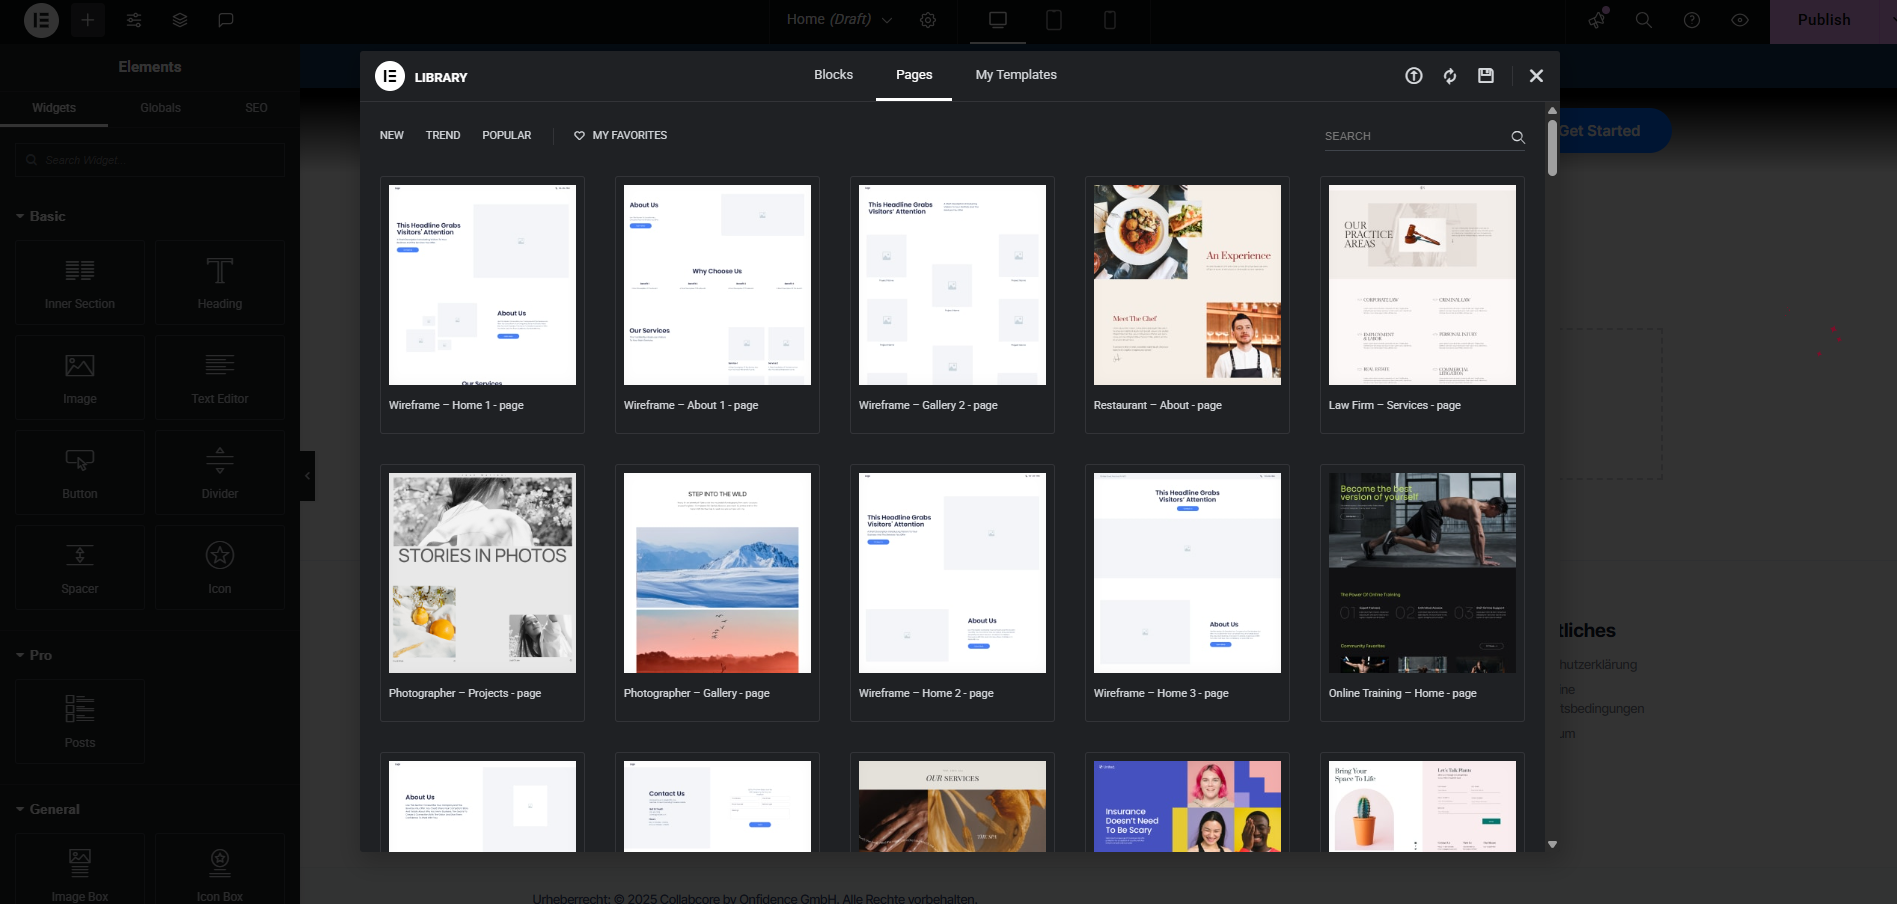Viewport: 1897px width, 904px height.
Task: Click the Publish button
Action: pos(1824,20)
